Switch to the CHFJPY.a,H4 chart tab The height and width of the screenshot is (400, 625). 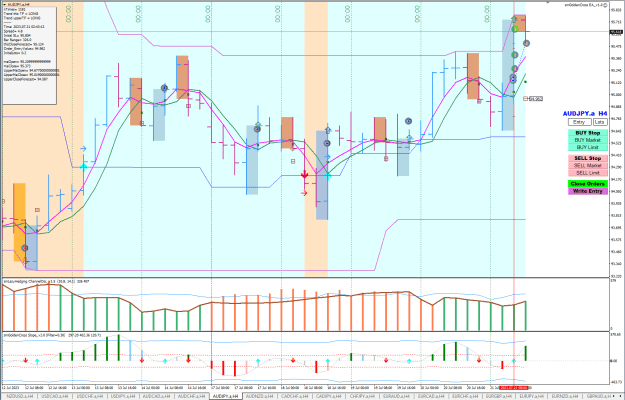tap(362, 396)
